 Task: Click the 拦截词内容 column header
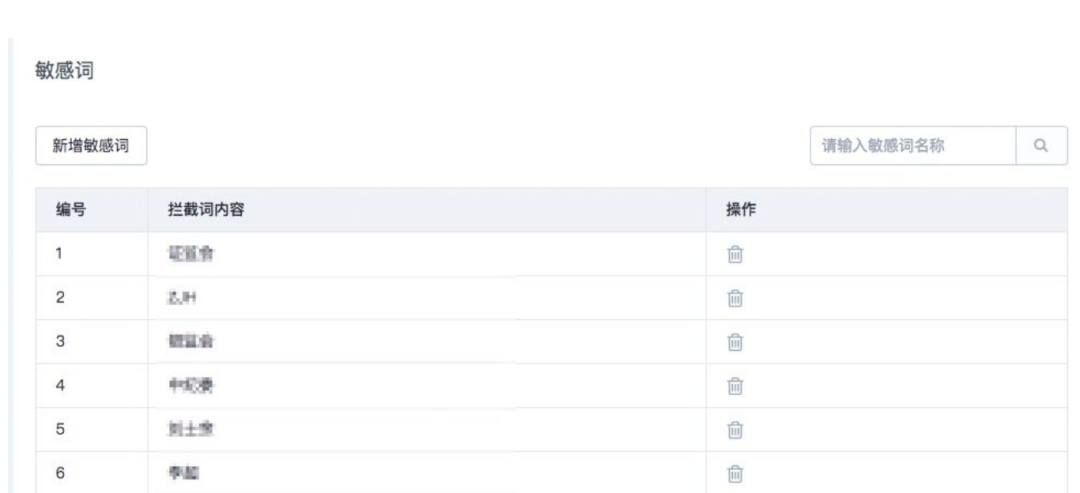coord(206,210)
